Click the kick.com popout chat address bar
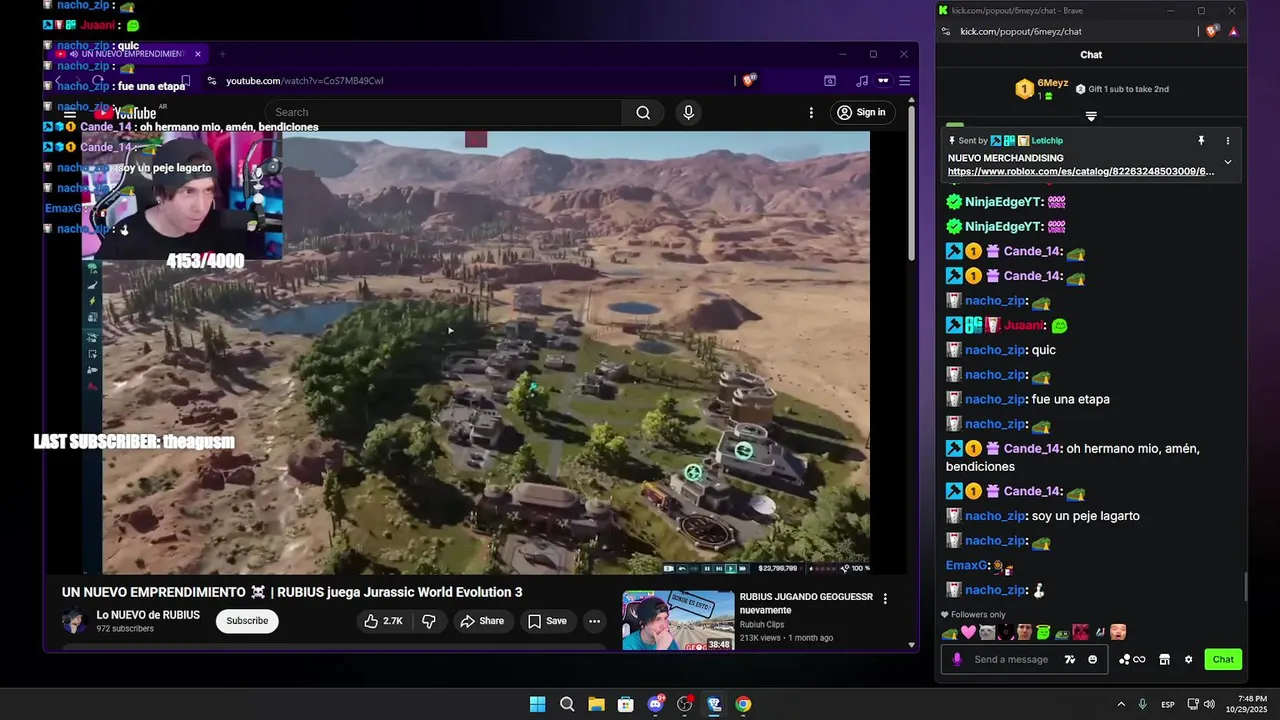The width and height of the screenshot is (1280, 720). (x=1070, y=32)
